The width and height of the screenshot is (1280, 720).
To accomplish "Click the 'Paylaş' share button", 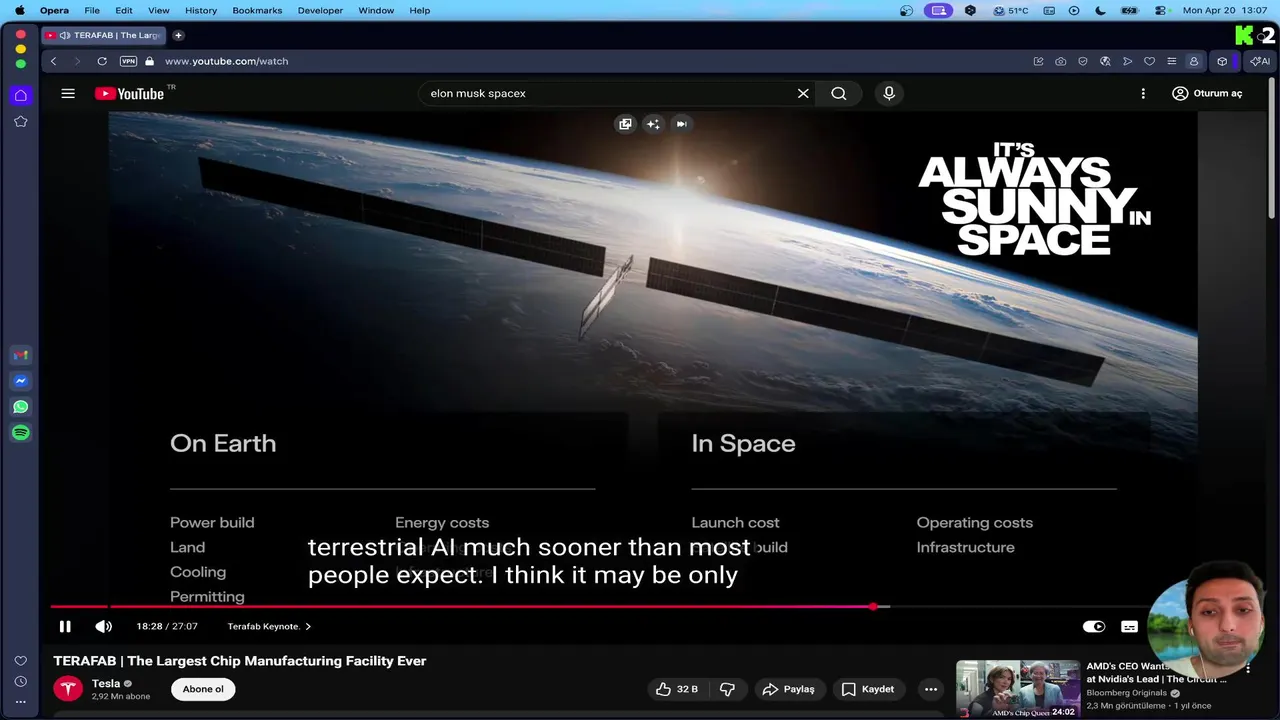I will tap(788, 689).
